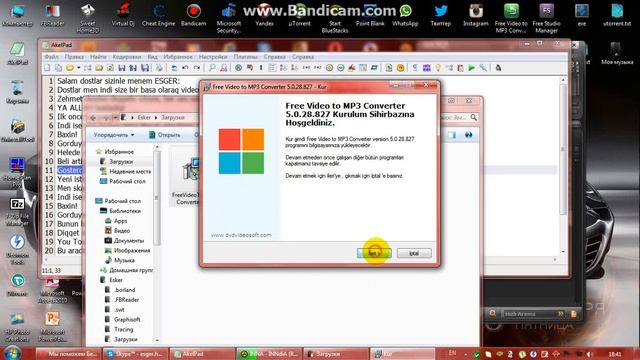Open the 7-Zip File Manager desktop icon

pyautogui.click(x=17, y=212)
